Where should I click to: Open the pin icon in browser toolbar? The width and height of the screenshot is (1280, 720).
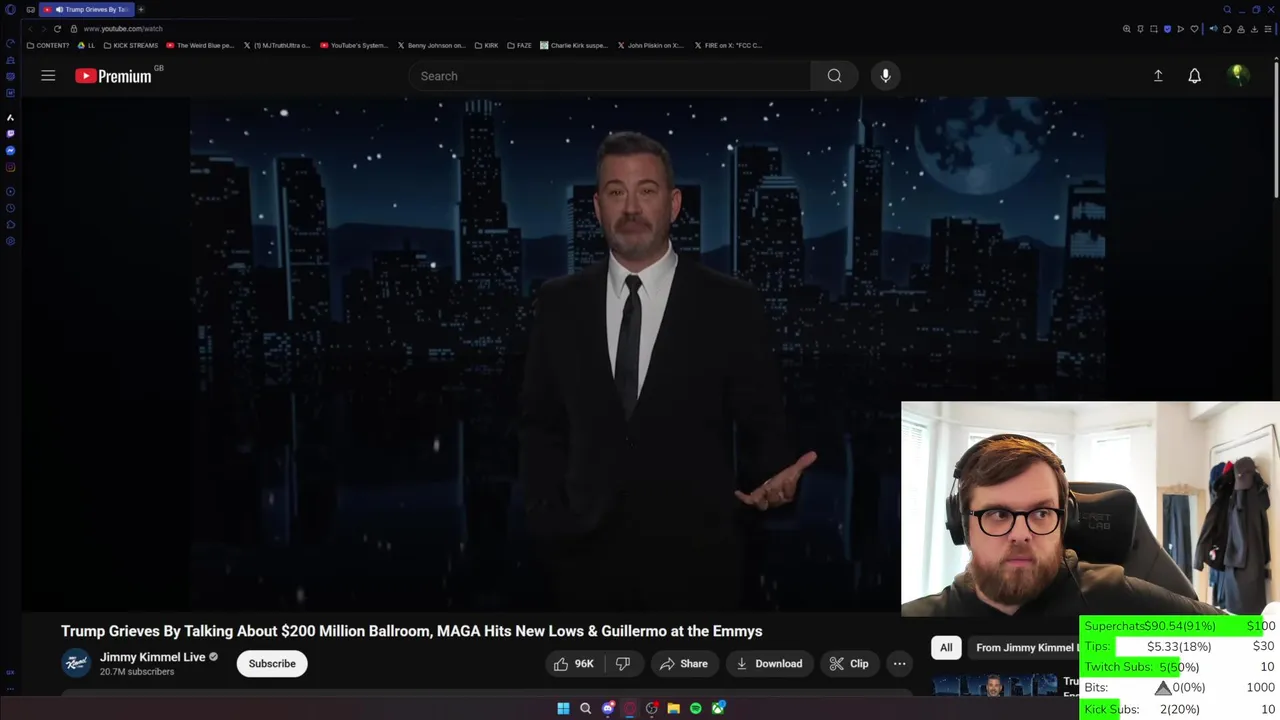tap(1140, 29)
